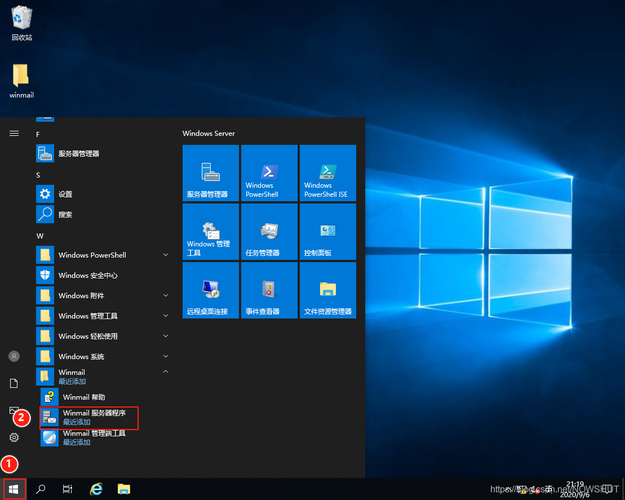Open 搜索 in the app list

tap(103, 215)
